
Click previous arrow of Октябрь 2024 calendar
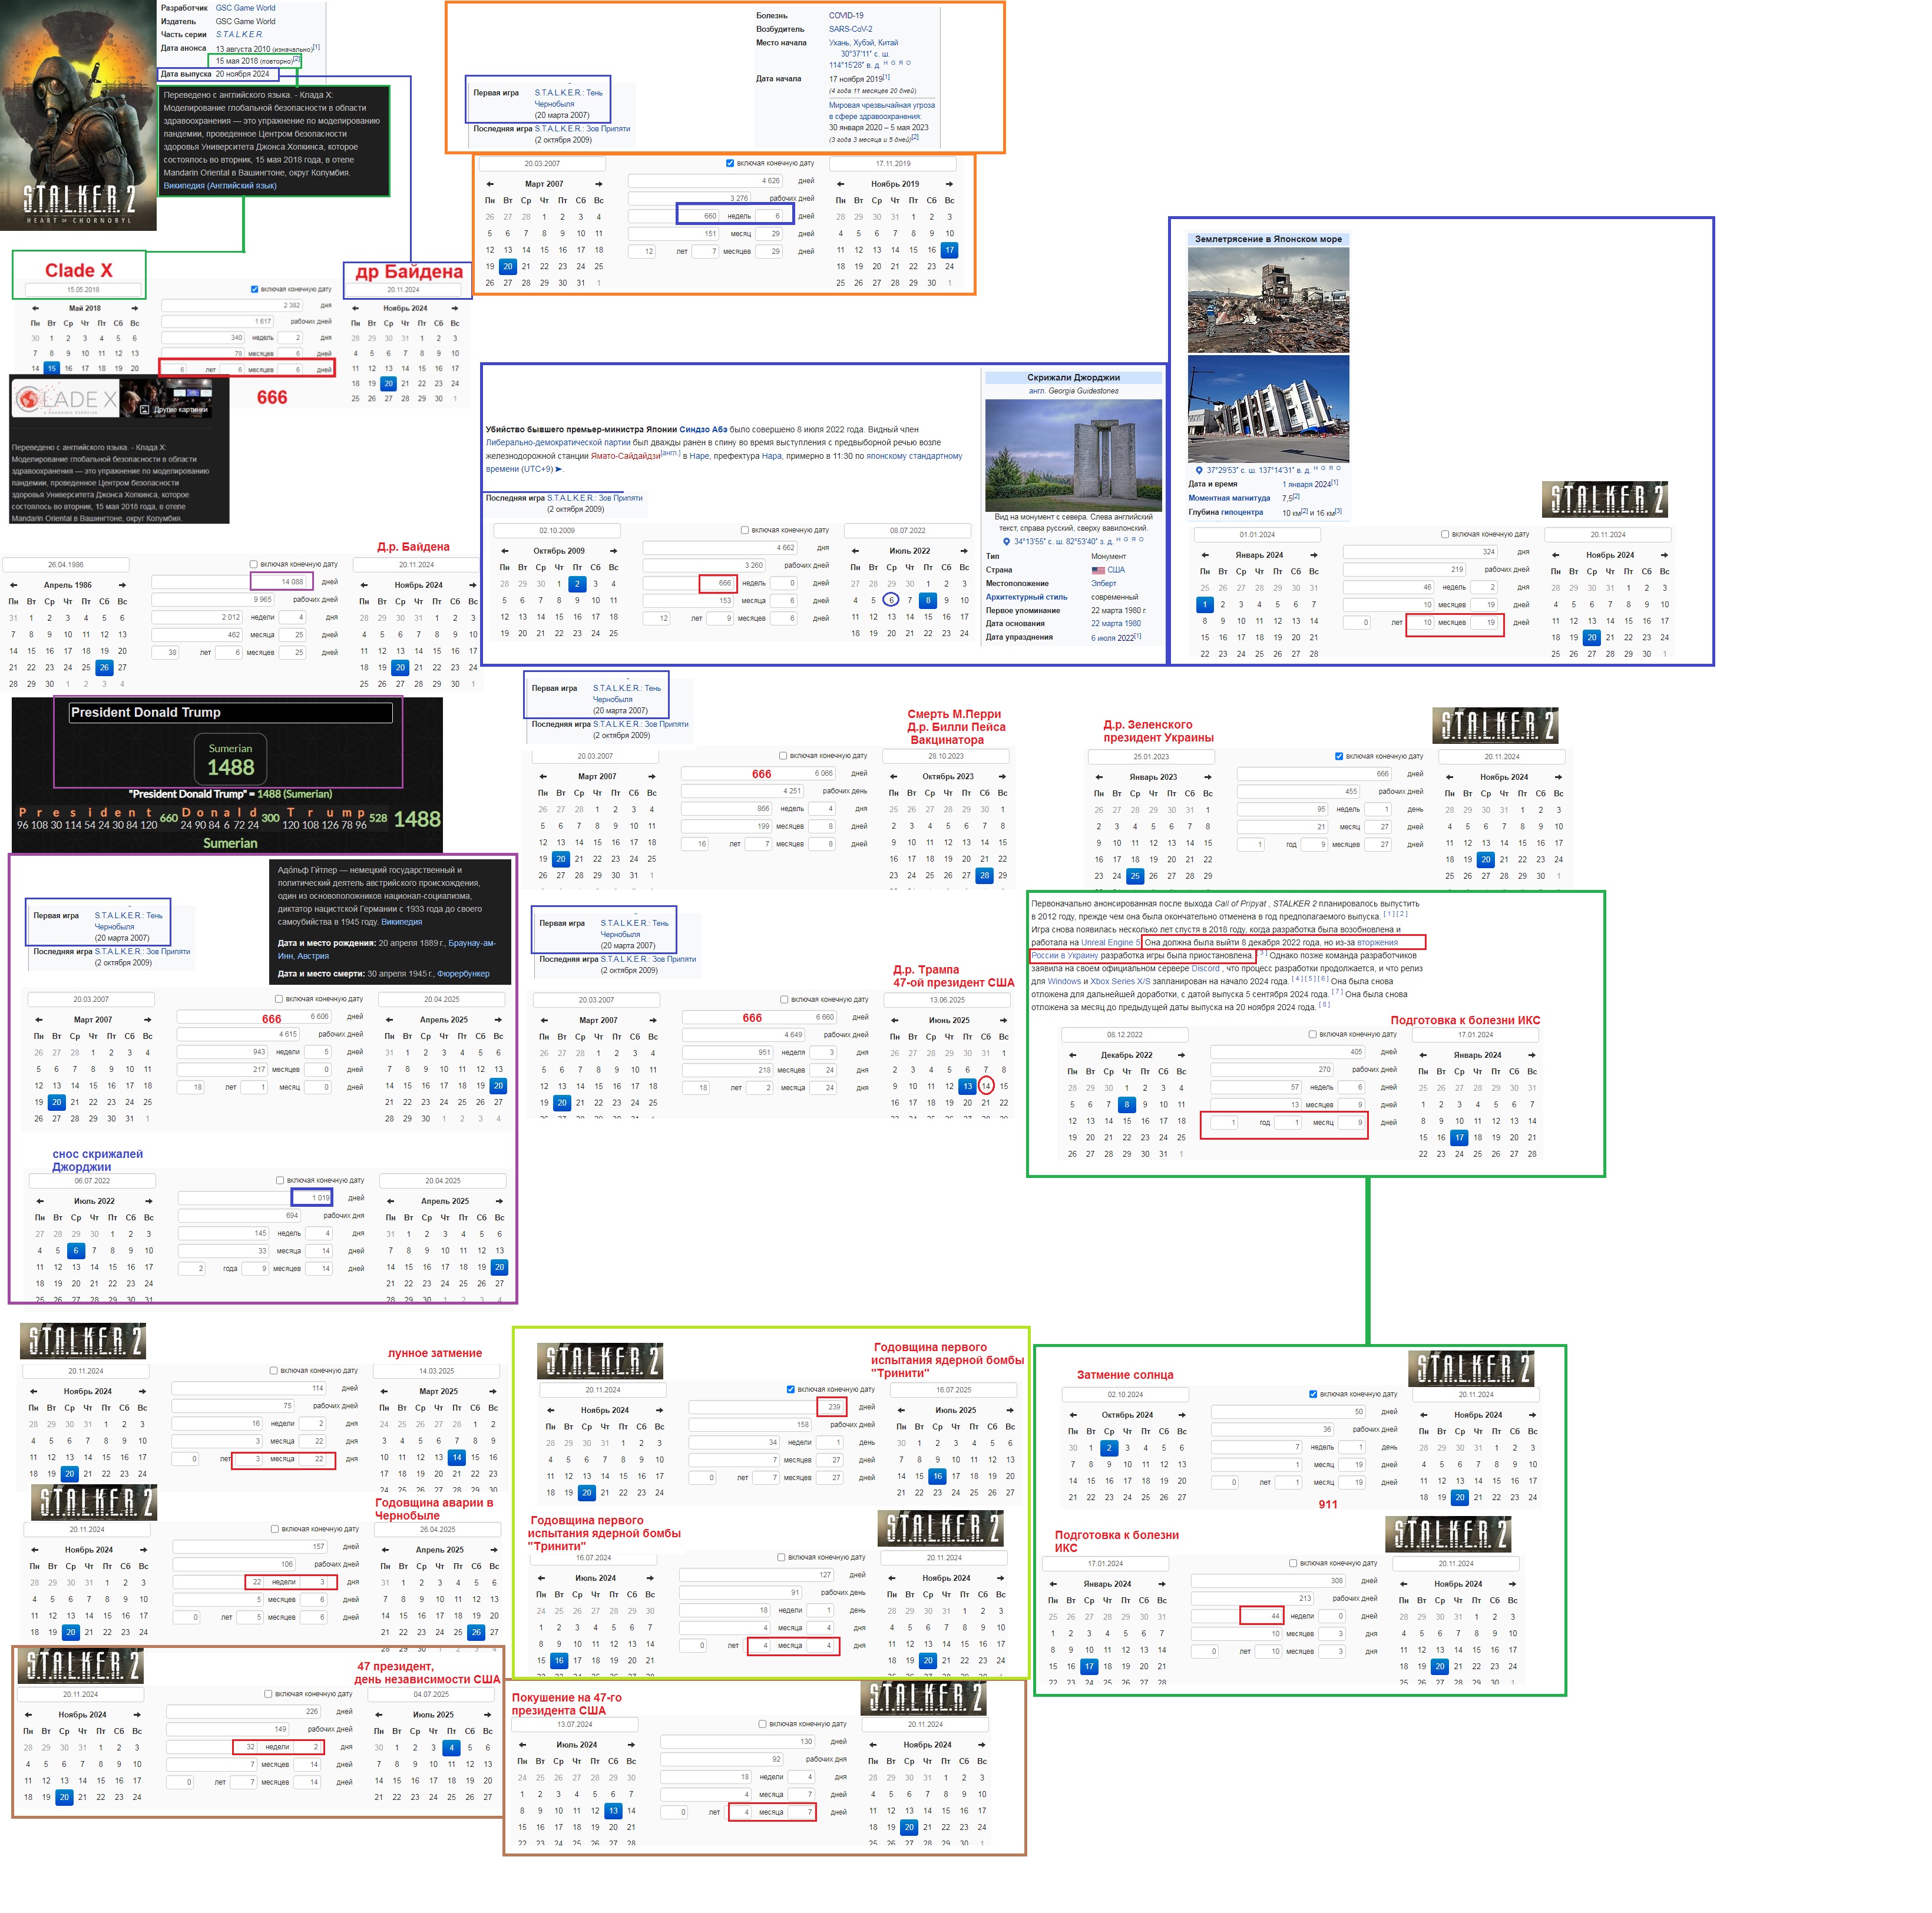click(x=1073, y=1415)
